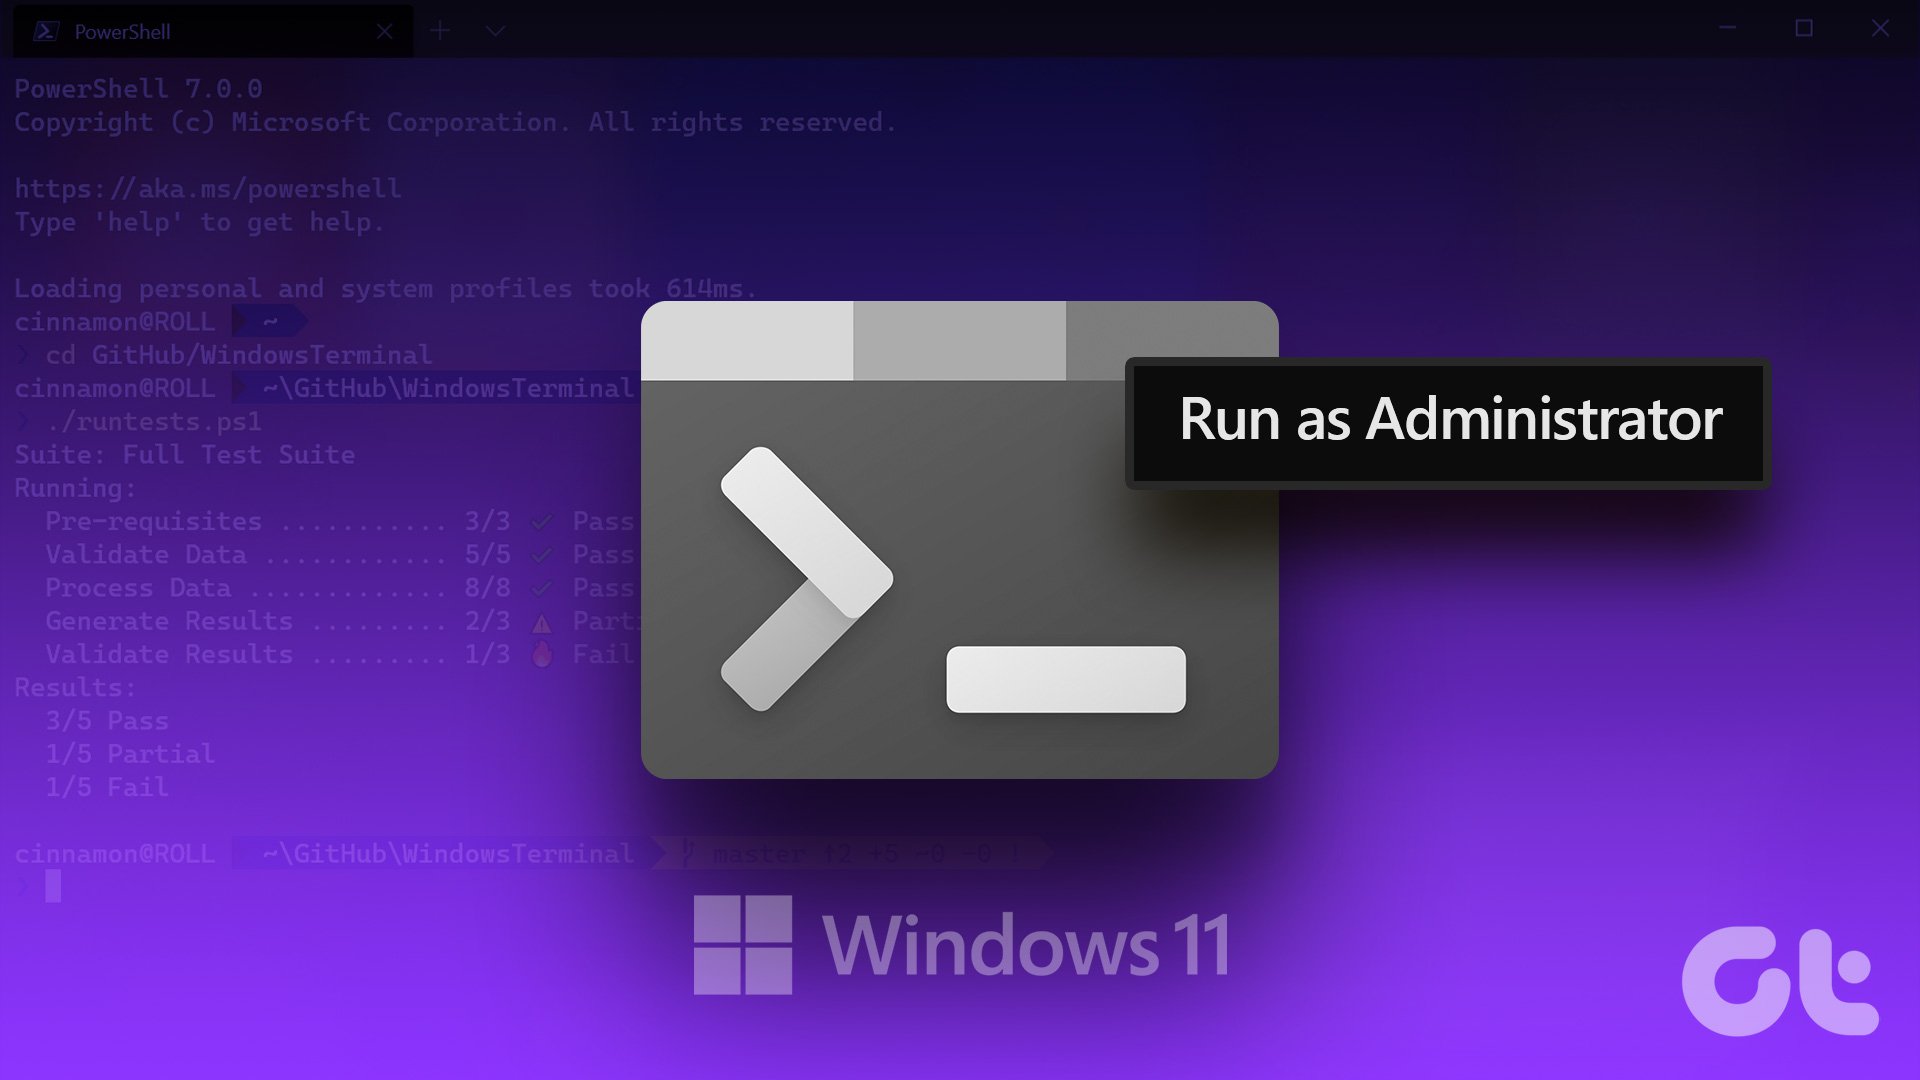This screenshot has height=1080, width=1920.
Task: Maximize the terminal window
Action: [x=1806, y=29]
